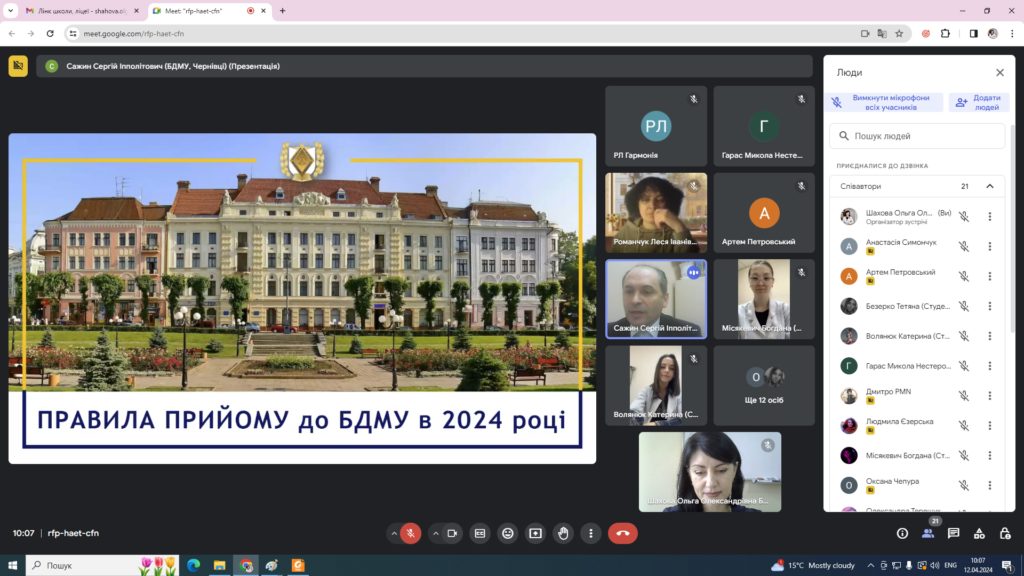Open Chrome from the Windows taskbar
The image size is (1024, 576).
click(x=245, y=565)
